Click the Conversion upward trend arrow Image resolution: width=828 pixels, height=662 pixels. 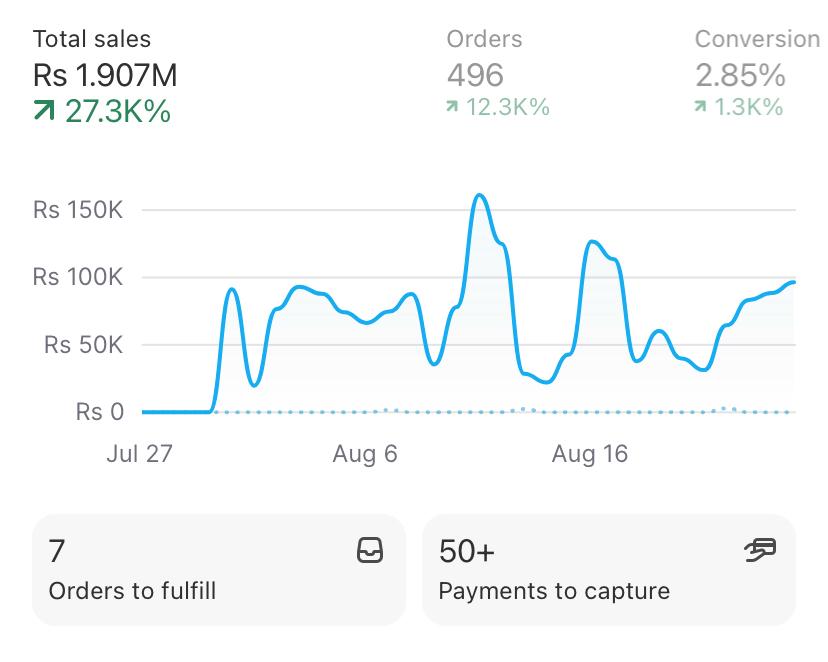click(x=701, y=107)
